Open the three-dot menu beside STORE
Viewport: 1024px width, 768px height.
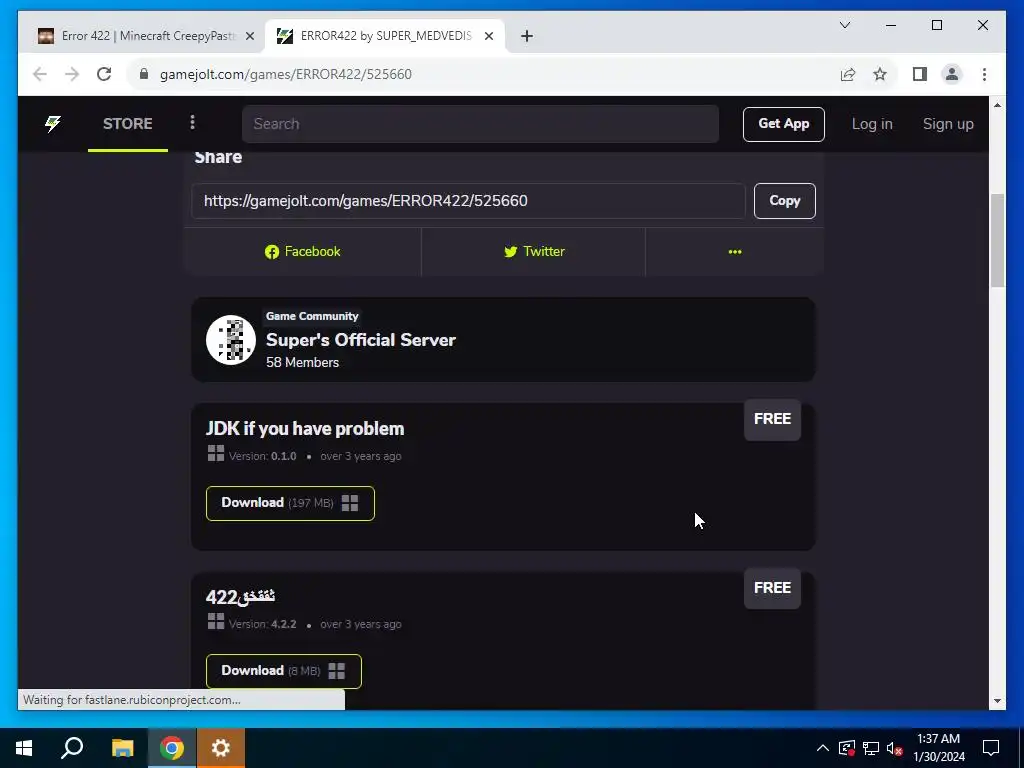192,122
